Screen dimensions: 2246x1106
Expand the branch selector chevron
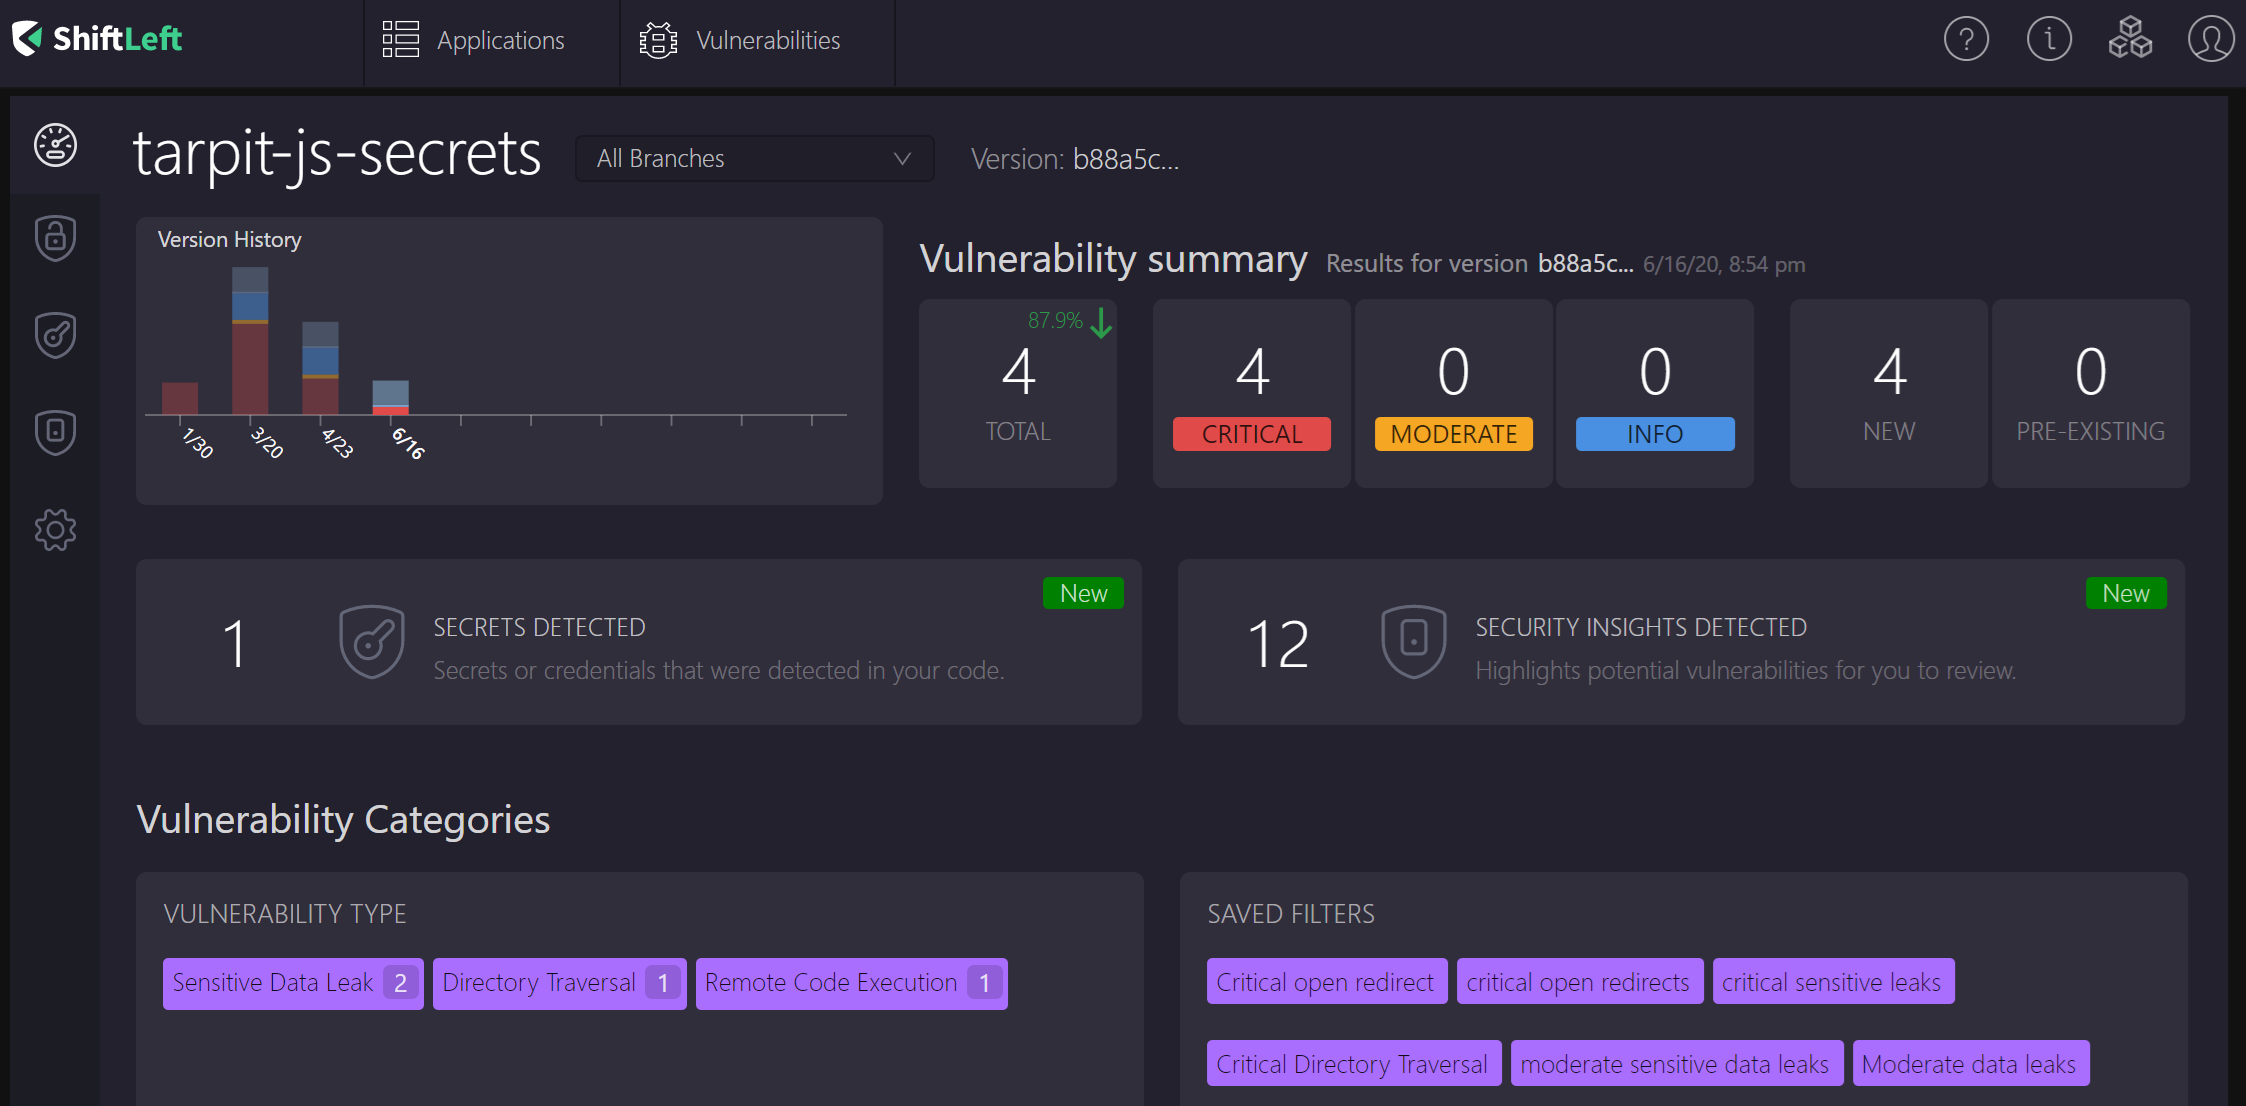click(902, 159)
